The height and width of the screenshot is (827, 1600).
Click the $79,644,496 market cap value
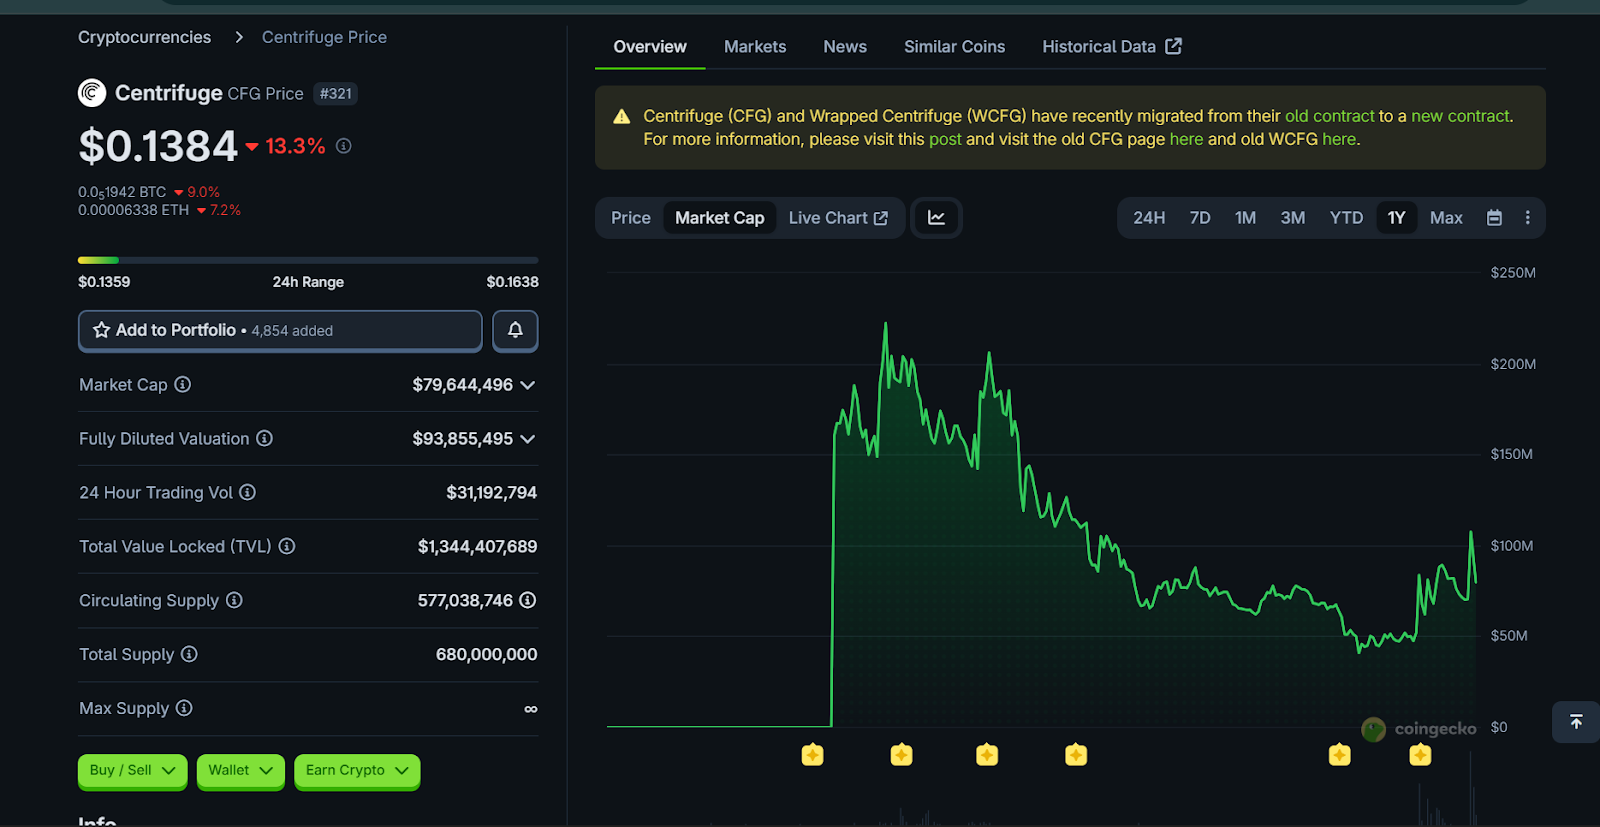click(x=462, y=385)
